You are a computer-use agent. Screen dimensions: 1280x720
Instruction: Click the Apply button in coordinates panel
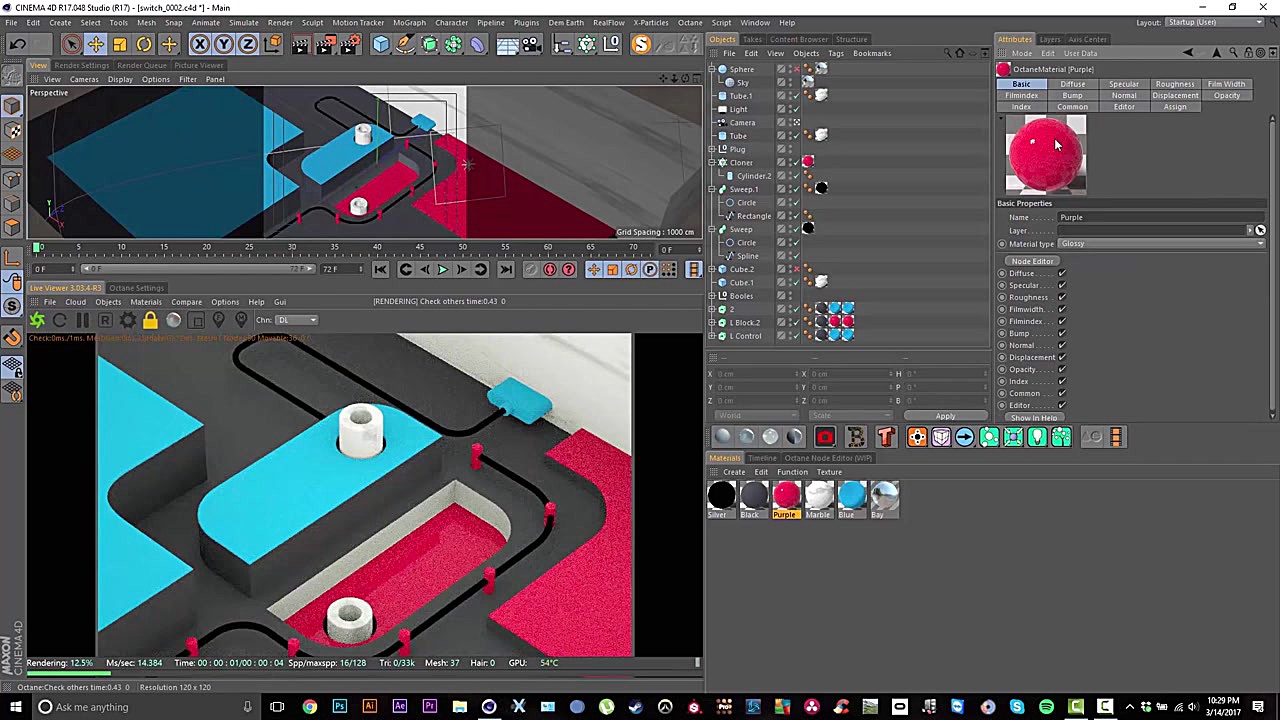(944, 416)
